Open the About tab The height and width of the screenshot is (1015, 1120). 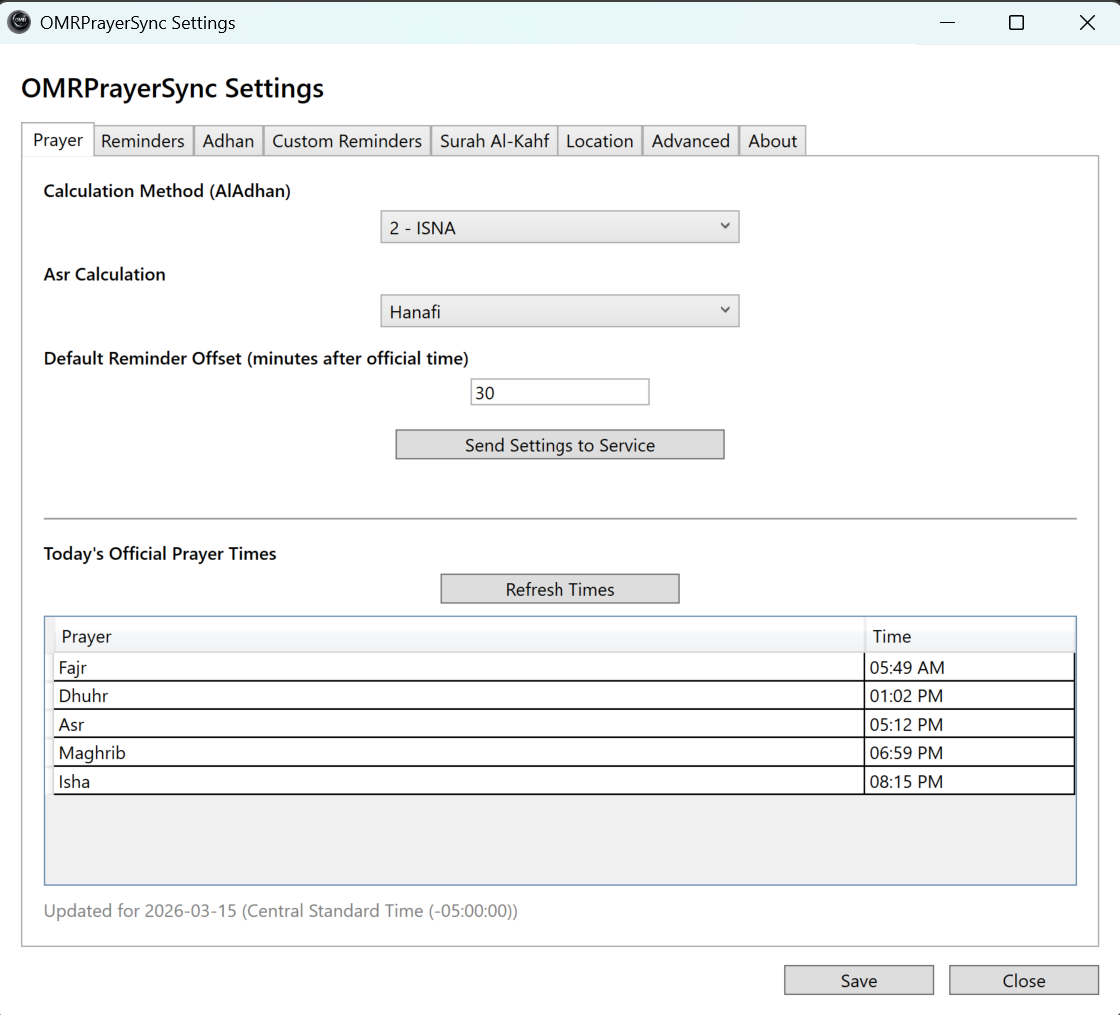pyautogui.click(x=772, y=141)
